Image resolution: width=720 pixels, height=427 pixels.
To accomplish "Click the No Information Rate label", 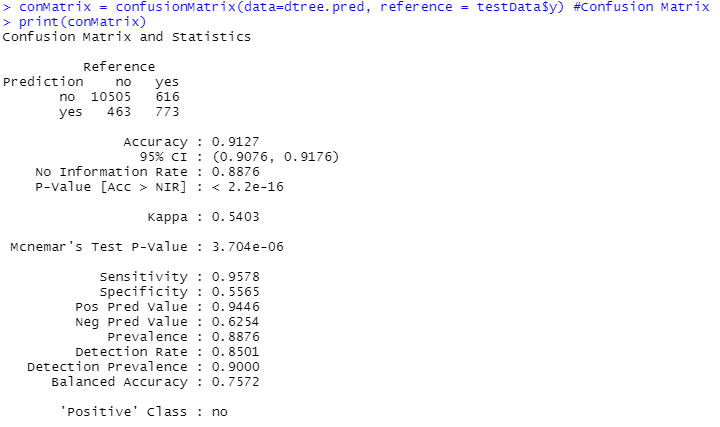I will pyautogui.click(x=111, y=171).
